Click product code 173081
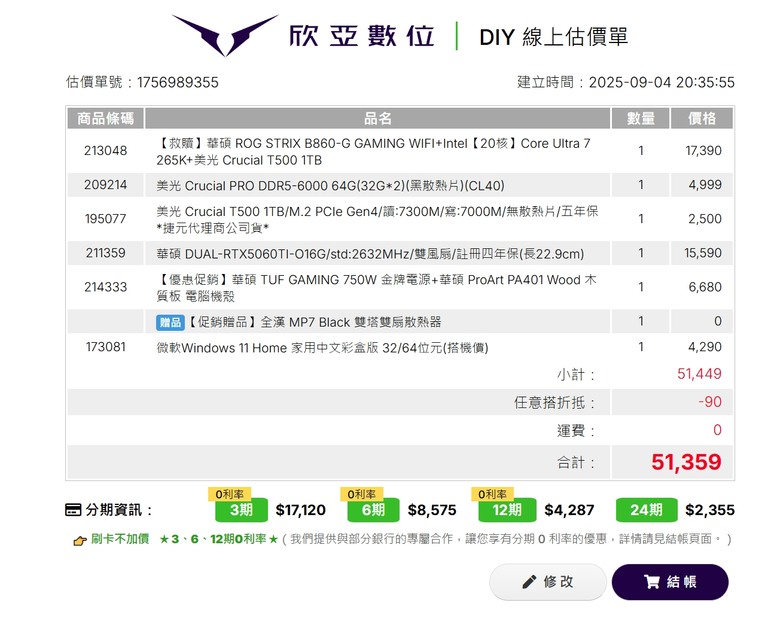780x621 pixels. 105,347
